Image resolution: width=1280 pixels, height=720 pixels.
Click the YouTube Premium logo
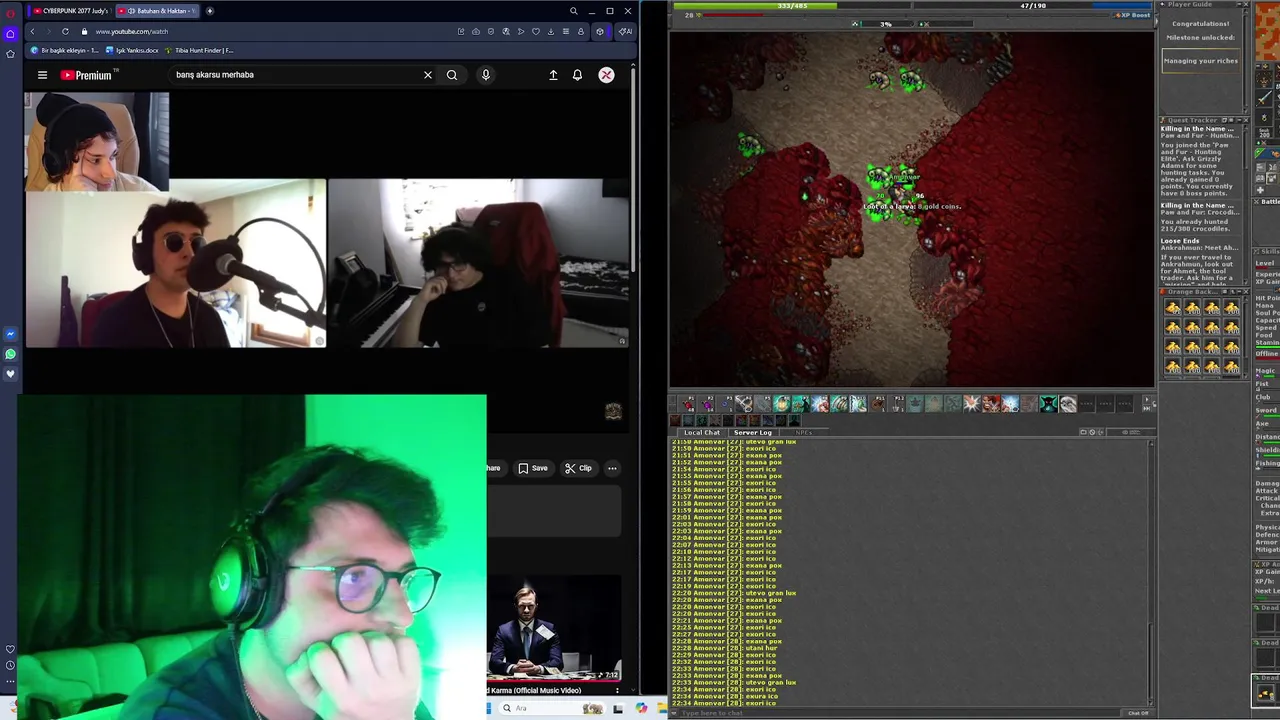pyautogui.click(x=86, y=75)
